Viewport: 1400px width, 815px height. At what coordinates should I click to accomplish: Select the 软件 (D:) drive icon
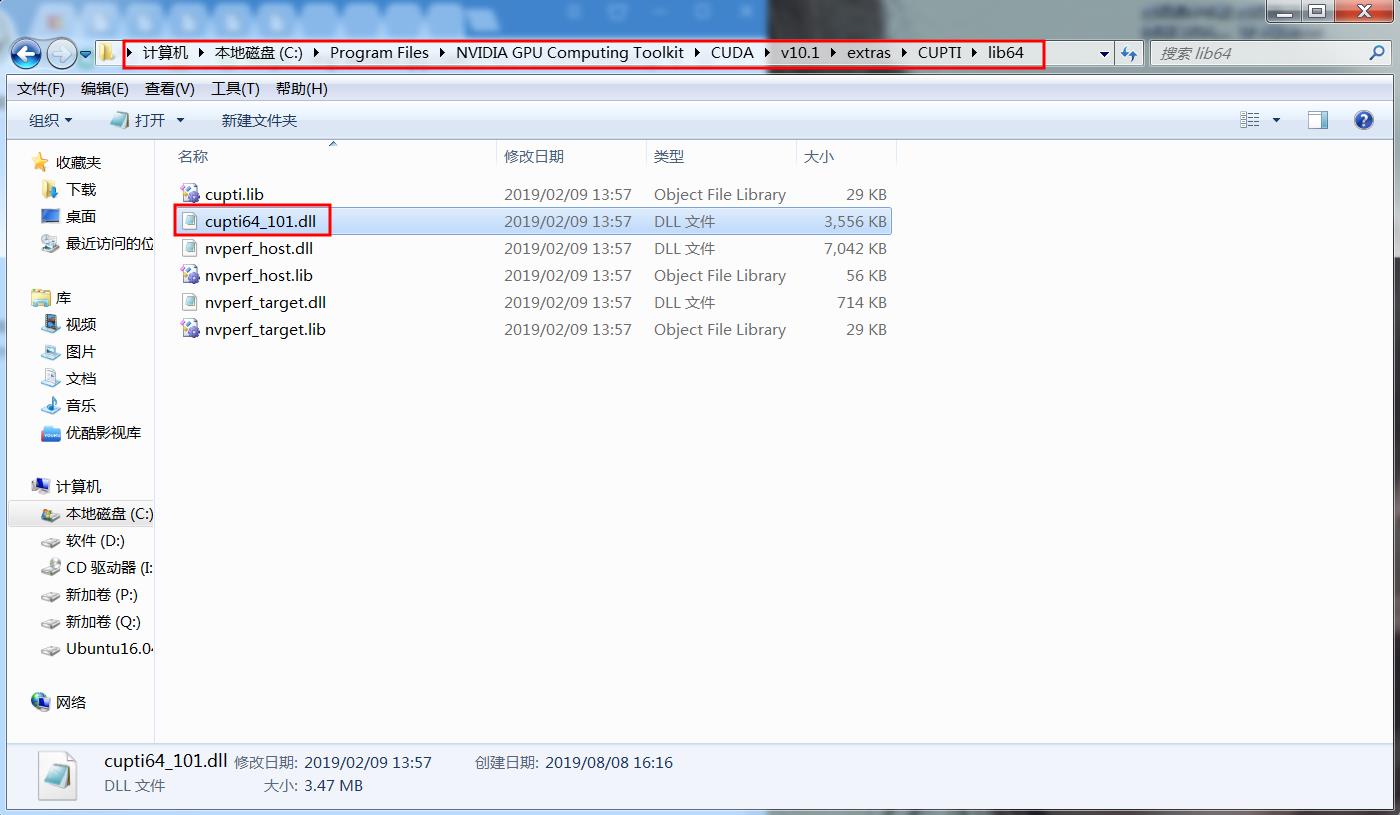coord(50,541)
